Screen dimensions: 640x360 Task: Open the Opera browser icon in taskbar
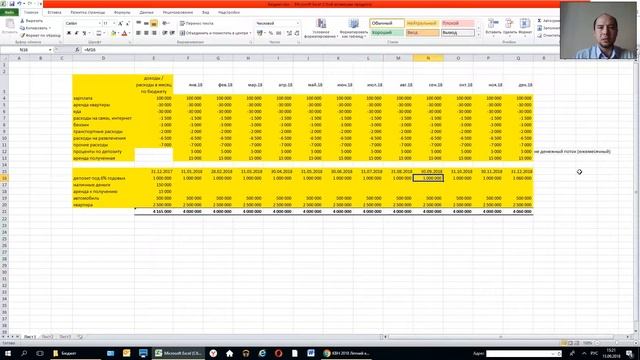tap(278, 353)
